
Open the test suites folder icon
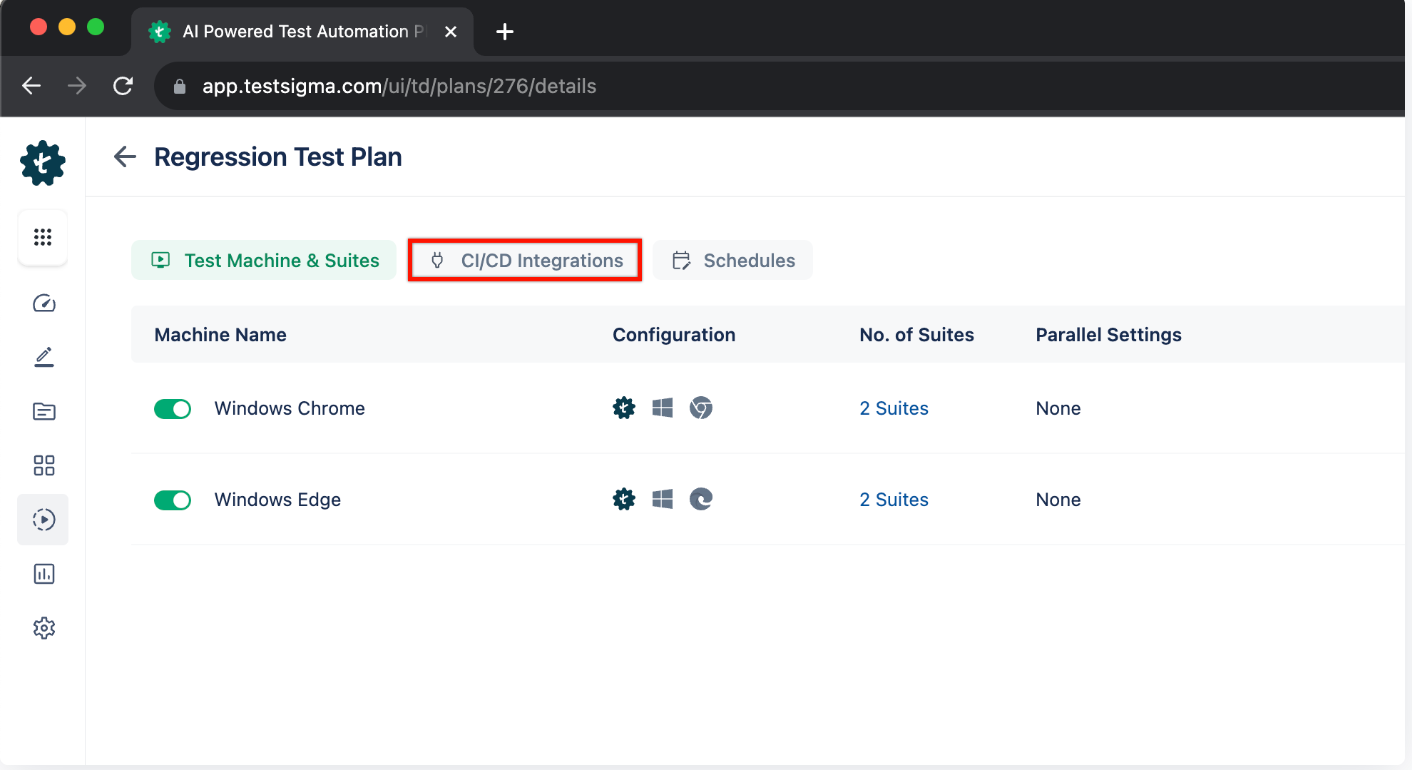(43, 411)
